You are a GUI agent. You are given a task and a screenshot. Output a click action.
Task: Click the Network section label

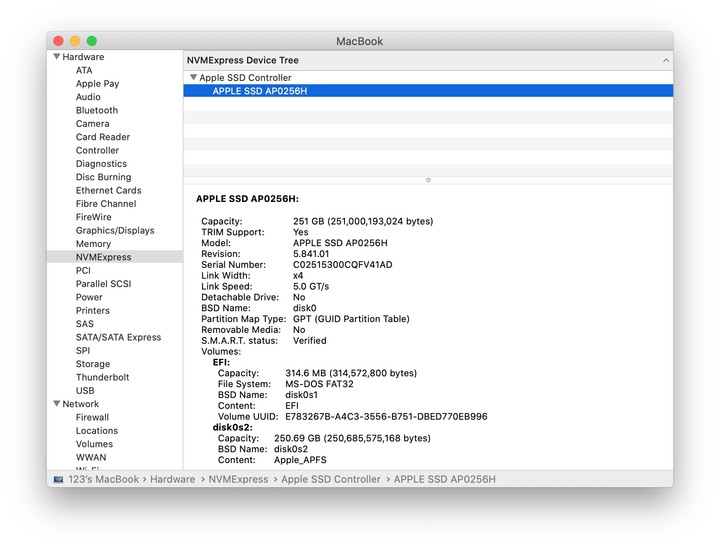point(80,404)
